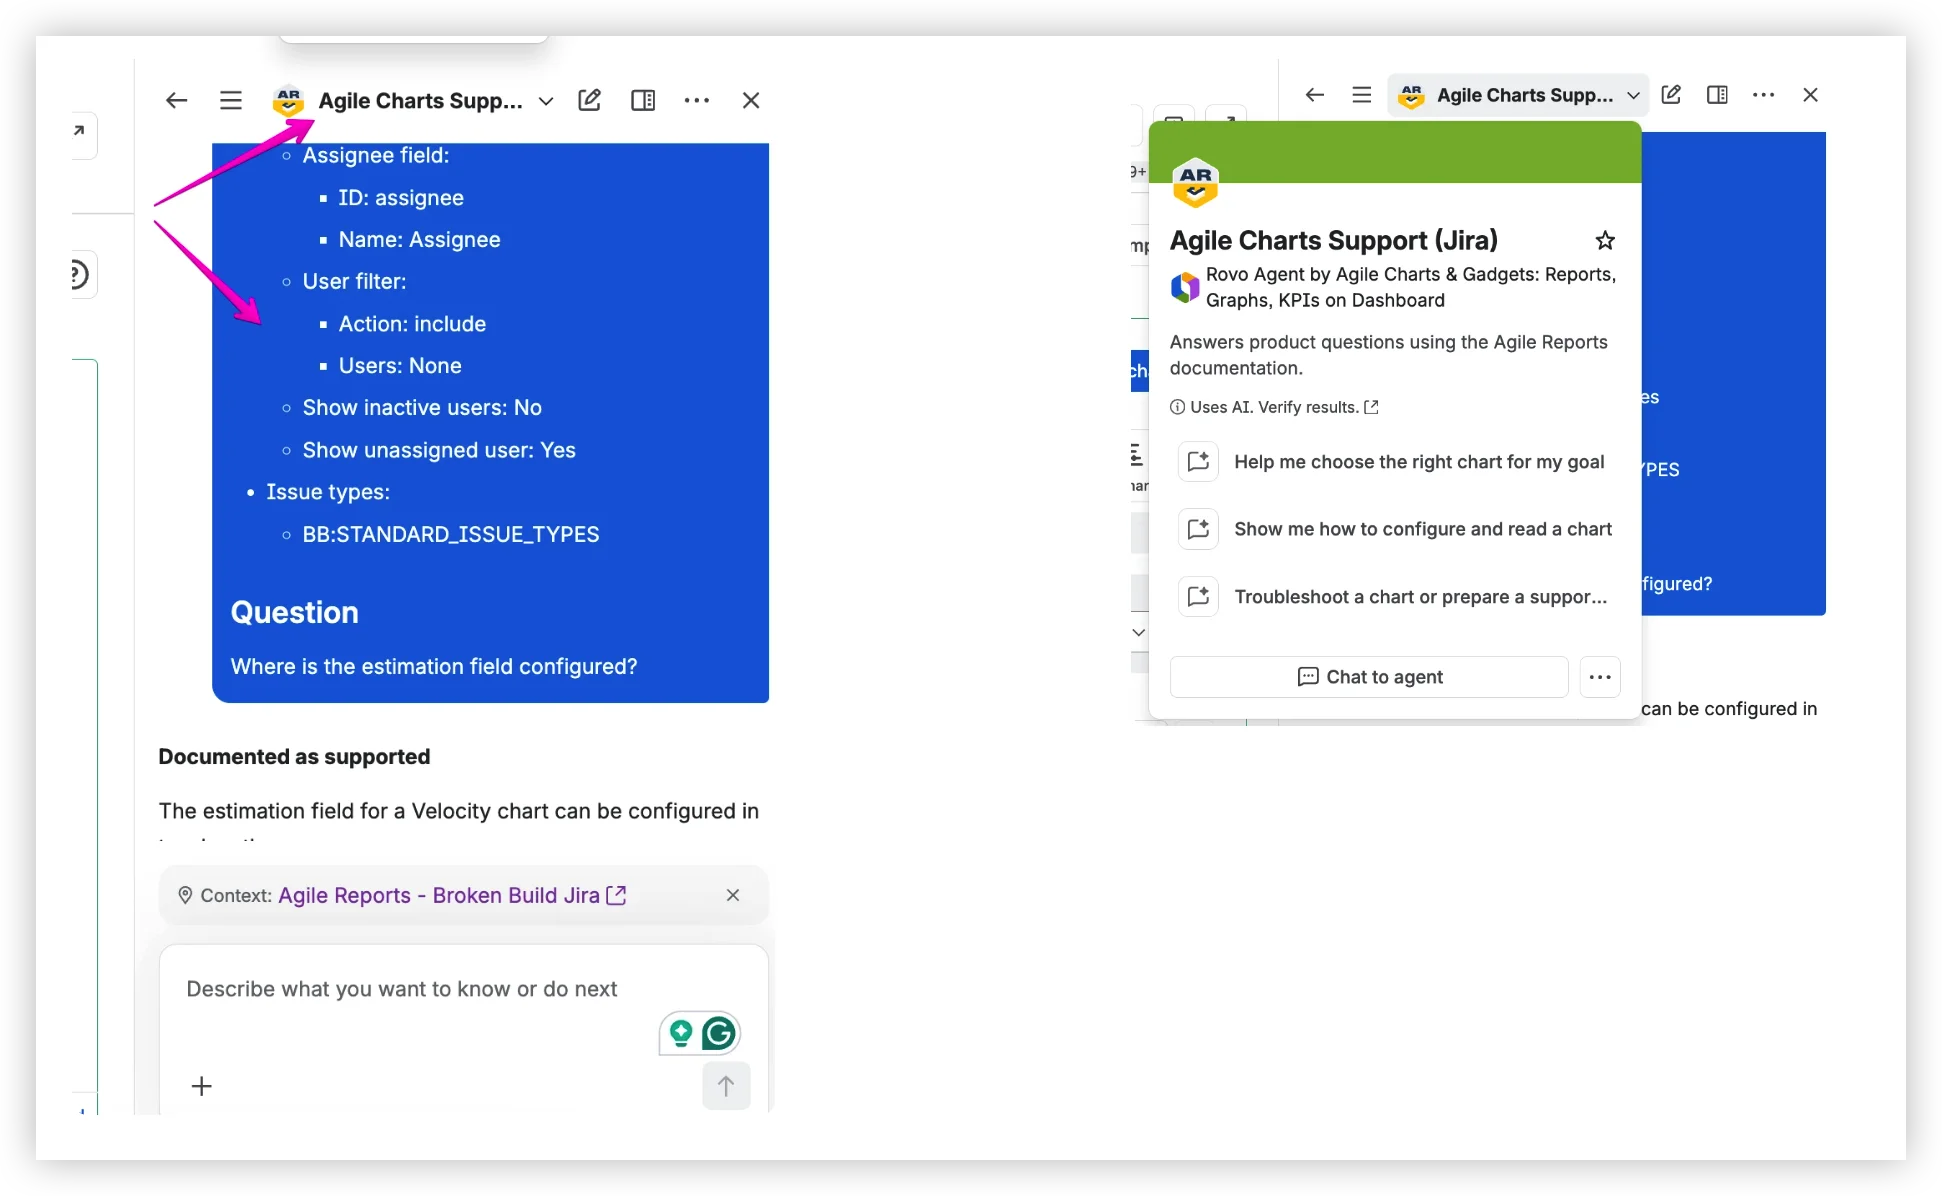This screenshot has height=1196, width=1942.
Task: Click 'Show inactive users: No' line
Action: coord(422,408)
